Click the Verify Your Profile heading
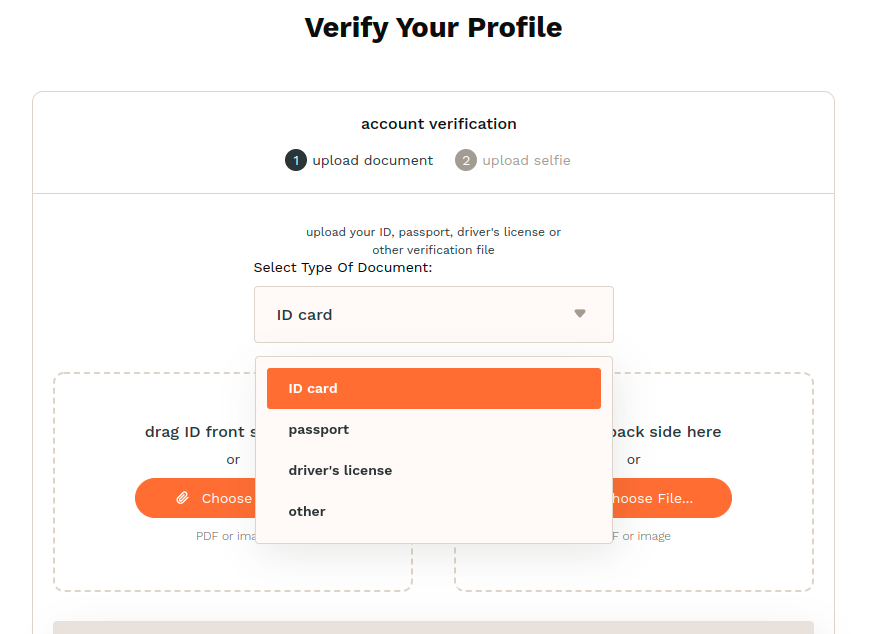Image resolution: width=872 pixels, height=634 pixels. coord(433,27)
